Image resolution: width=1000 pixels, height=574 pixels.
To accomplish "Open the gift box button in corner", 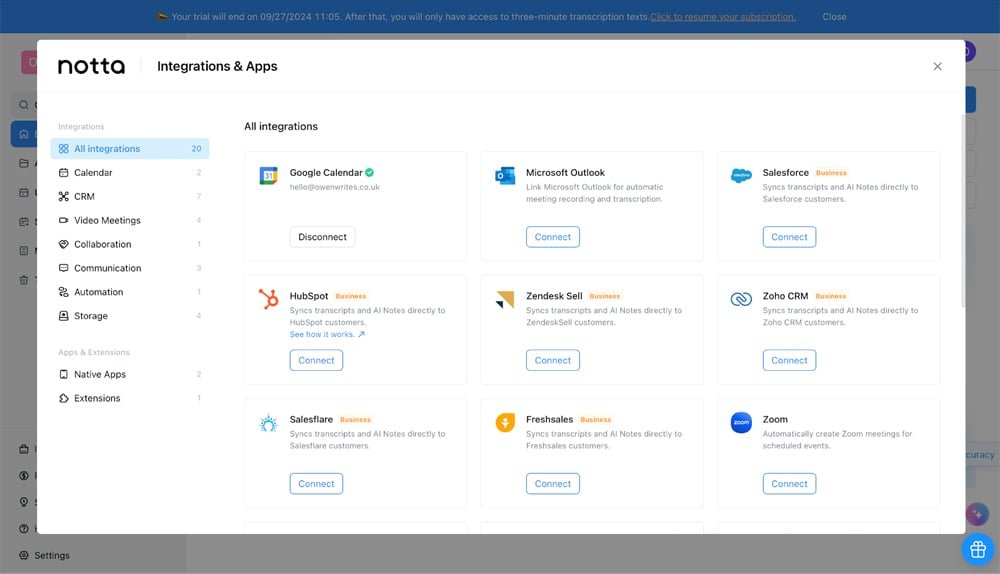I will [978, 549].
